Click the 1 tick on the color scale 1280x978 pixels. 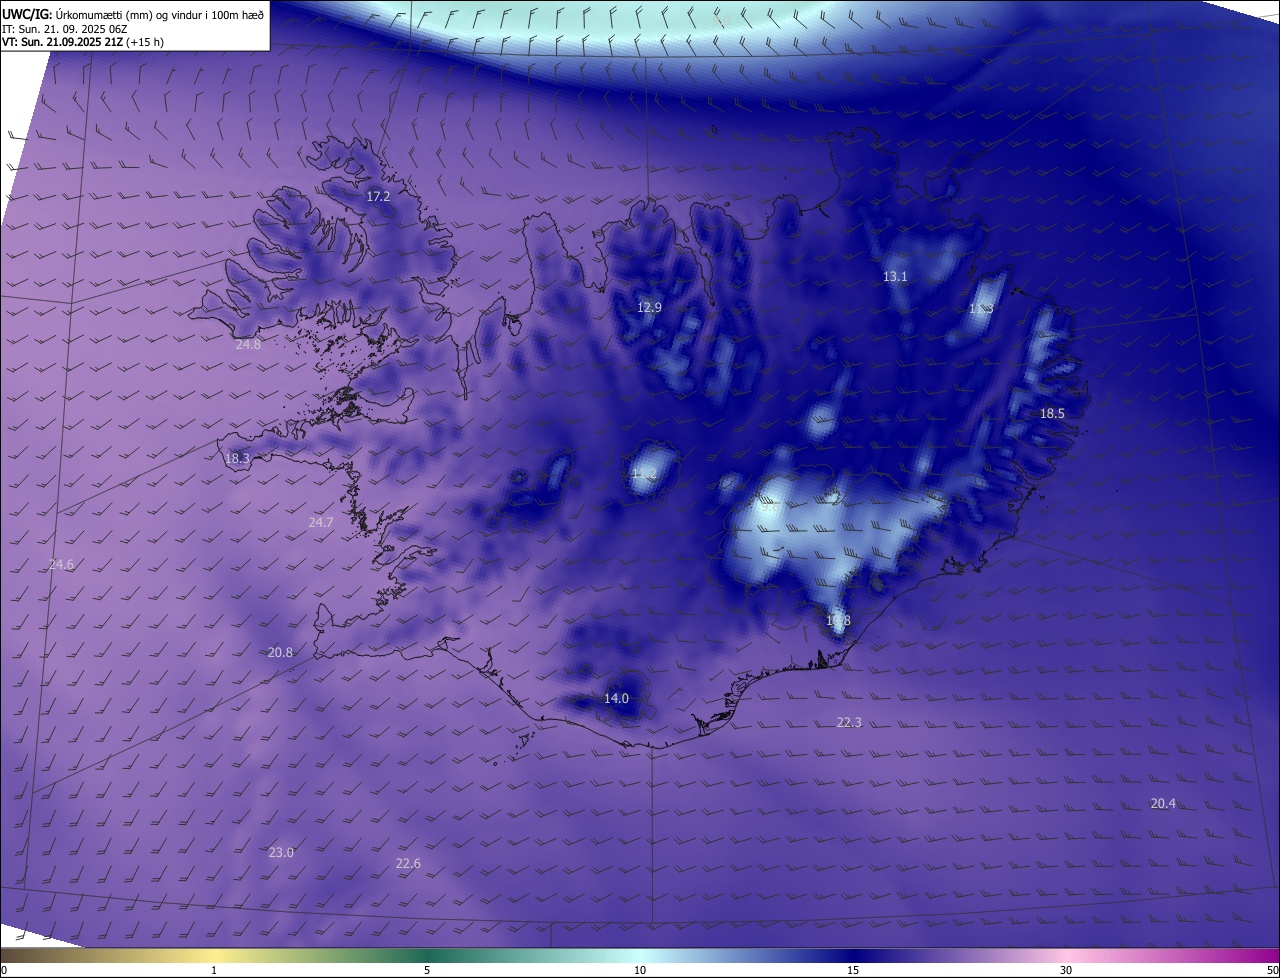(214, 970)
